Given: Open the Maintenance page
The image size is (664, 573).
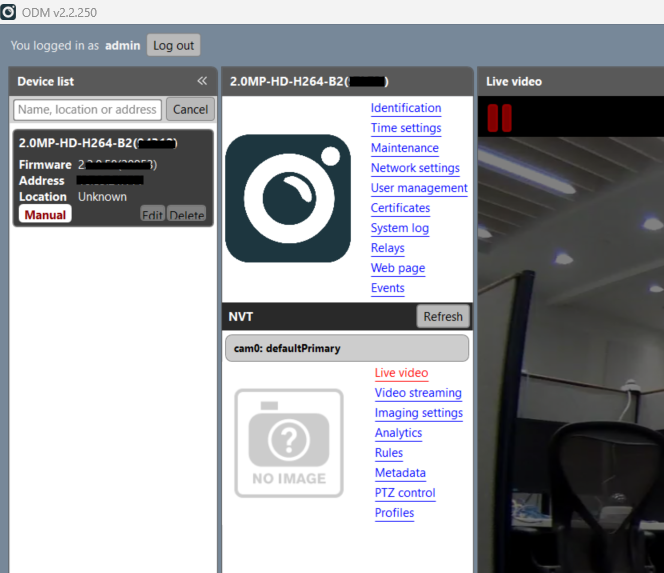Looking at the screenshot, I should click(x=404, y=148).
